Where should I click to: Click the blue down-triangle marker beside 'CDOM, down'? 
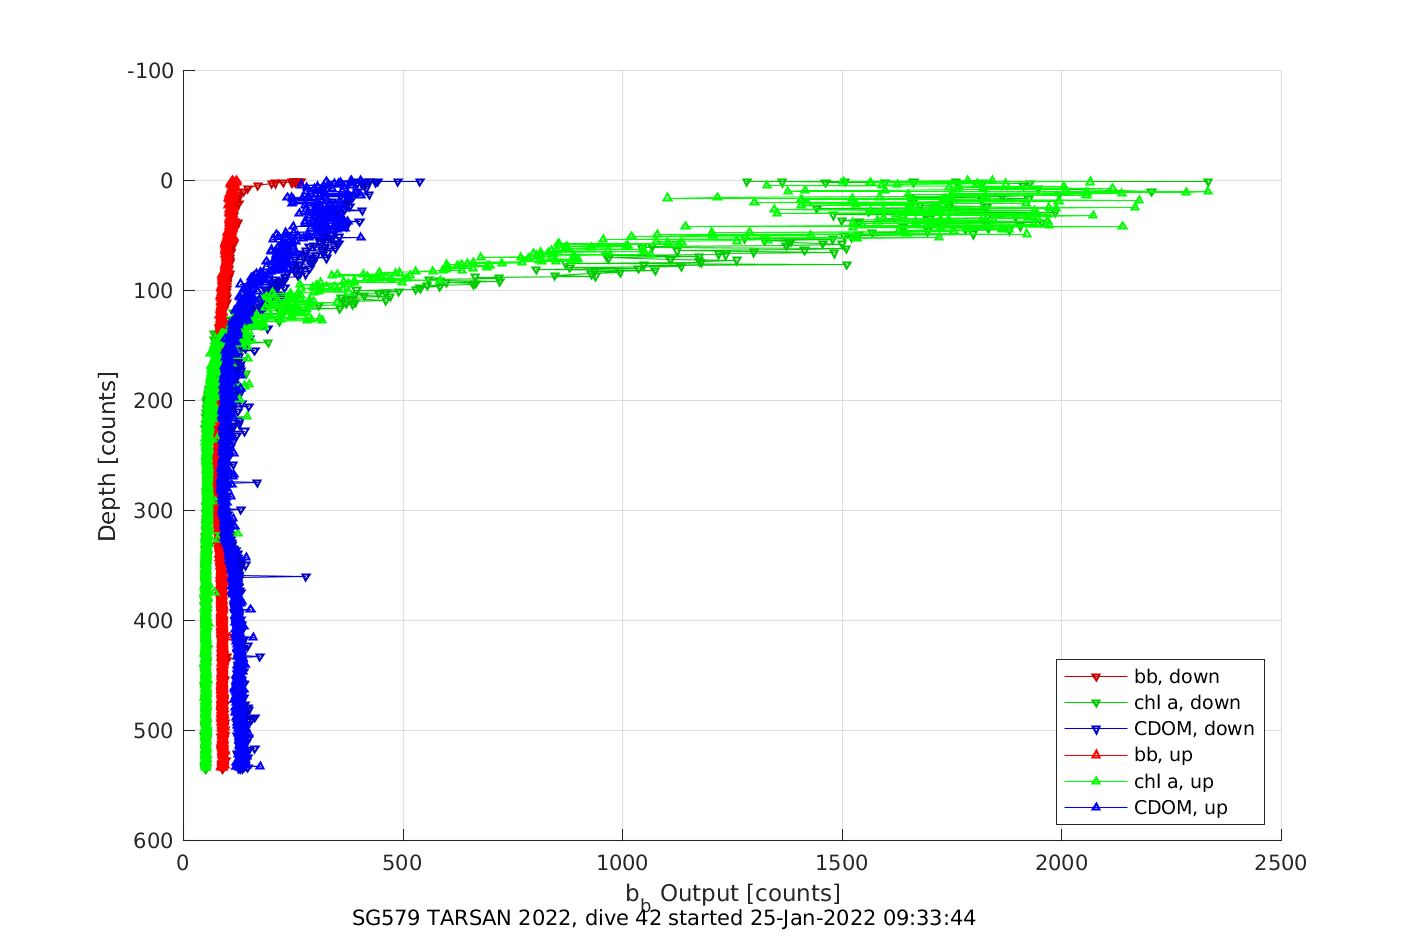click(1095, 730)
